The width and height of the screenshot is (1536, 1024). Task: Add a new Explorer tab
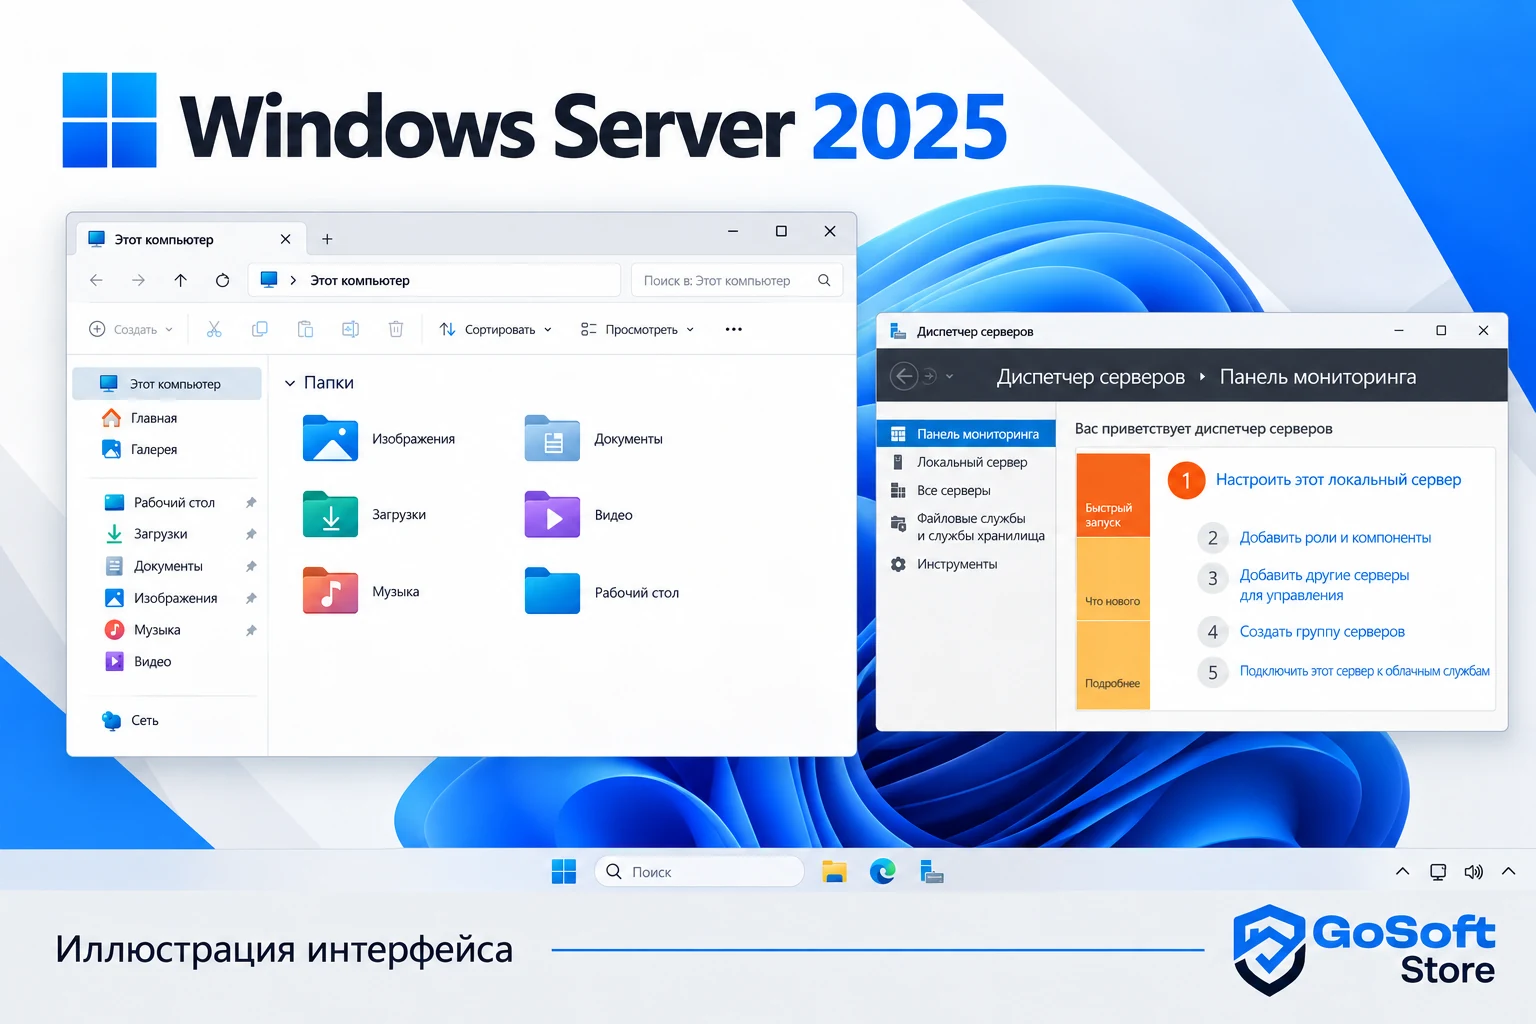(x=327, y=239)
